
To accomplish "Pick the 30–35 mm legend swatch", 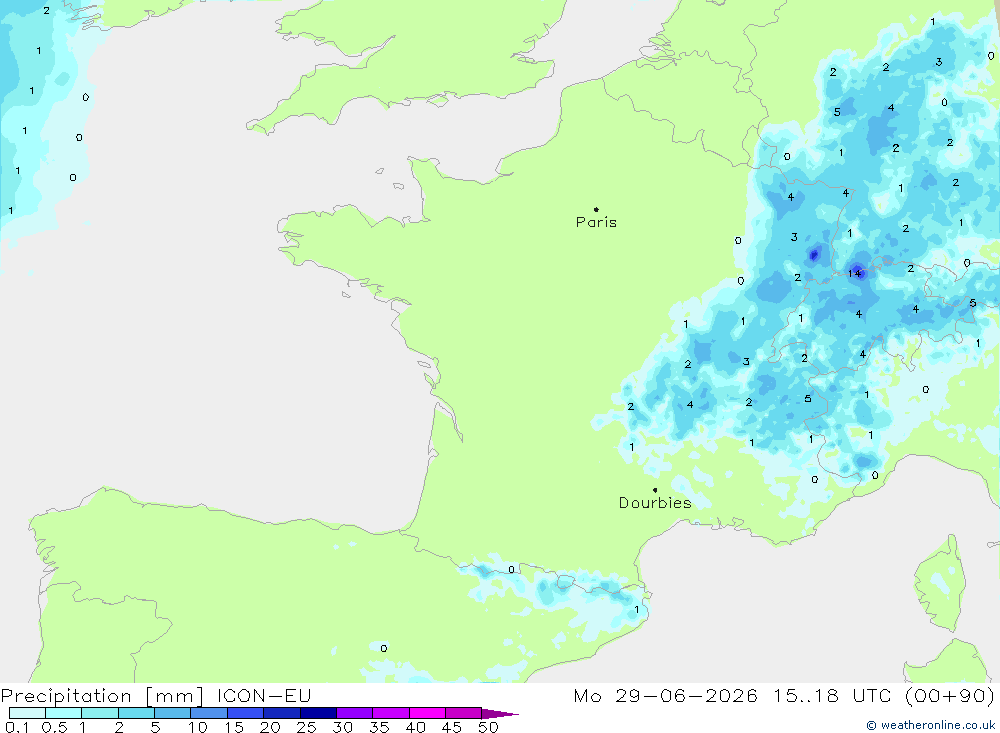I will [354, 713].
